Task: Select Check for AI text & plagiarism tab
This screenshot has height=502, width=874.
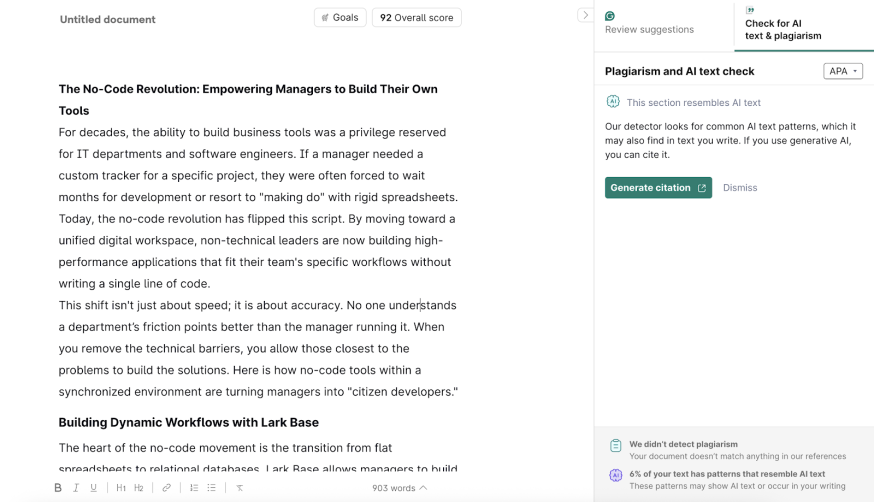Action: (783, 29)
